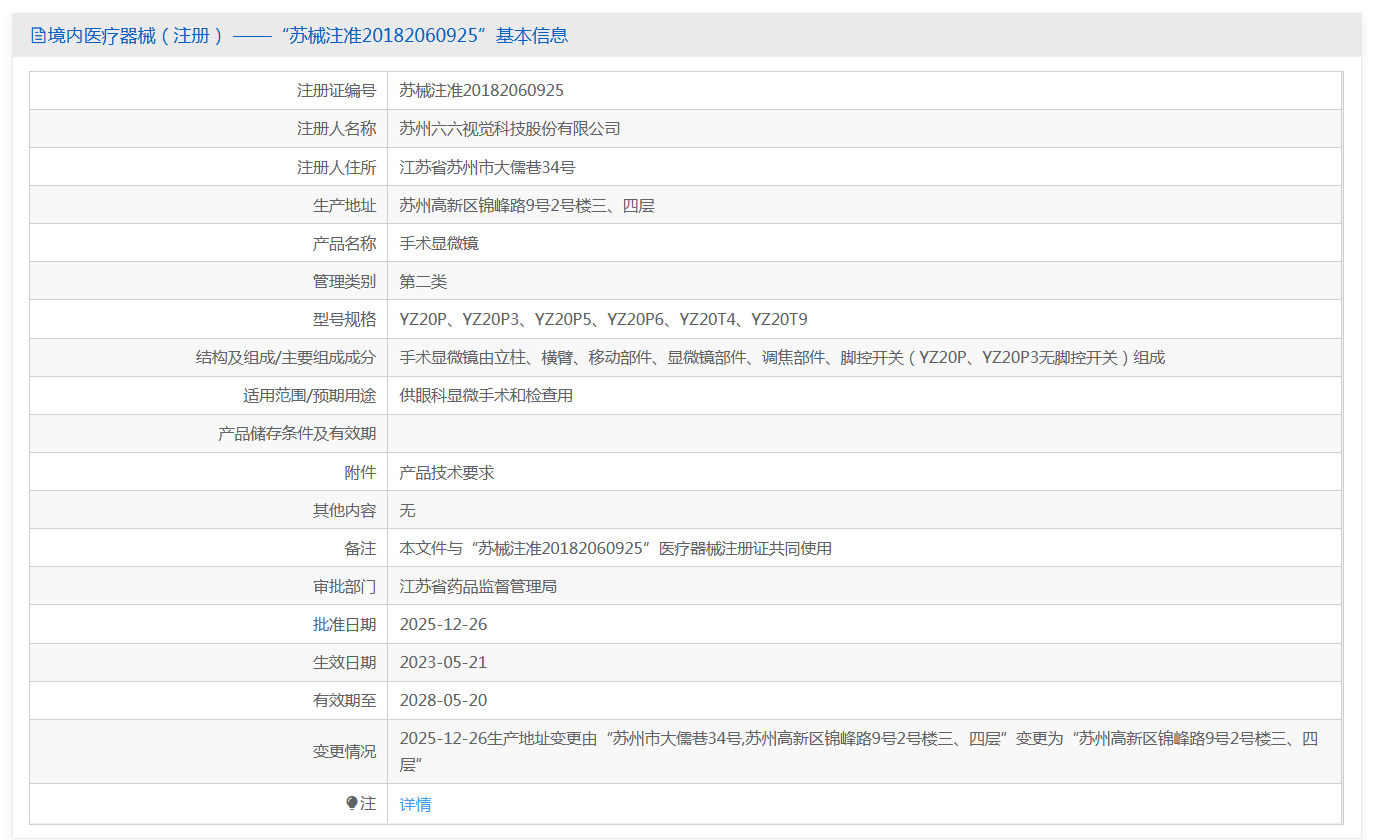Click the 变更情况 label
Viewport: 1375px width, 840px height.
344,751
